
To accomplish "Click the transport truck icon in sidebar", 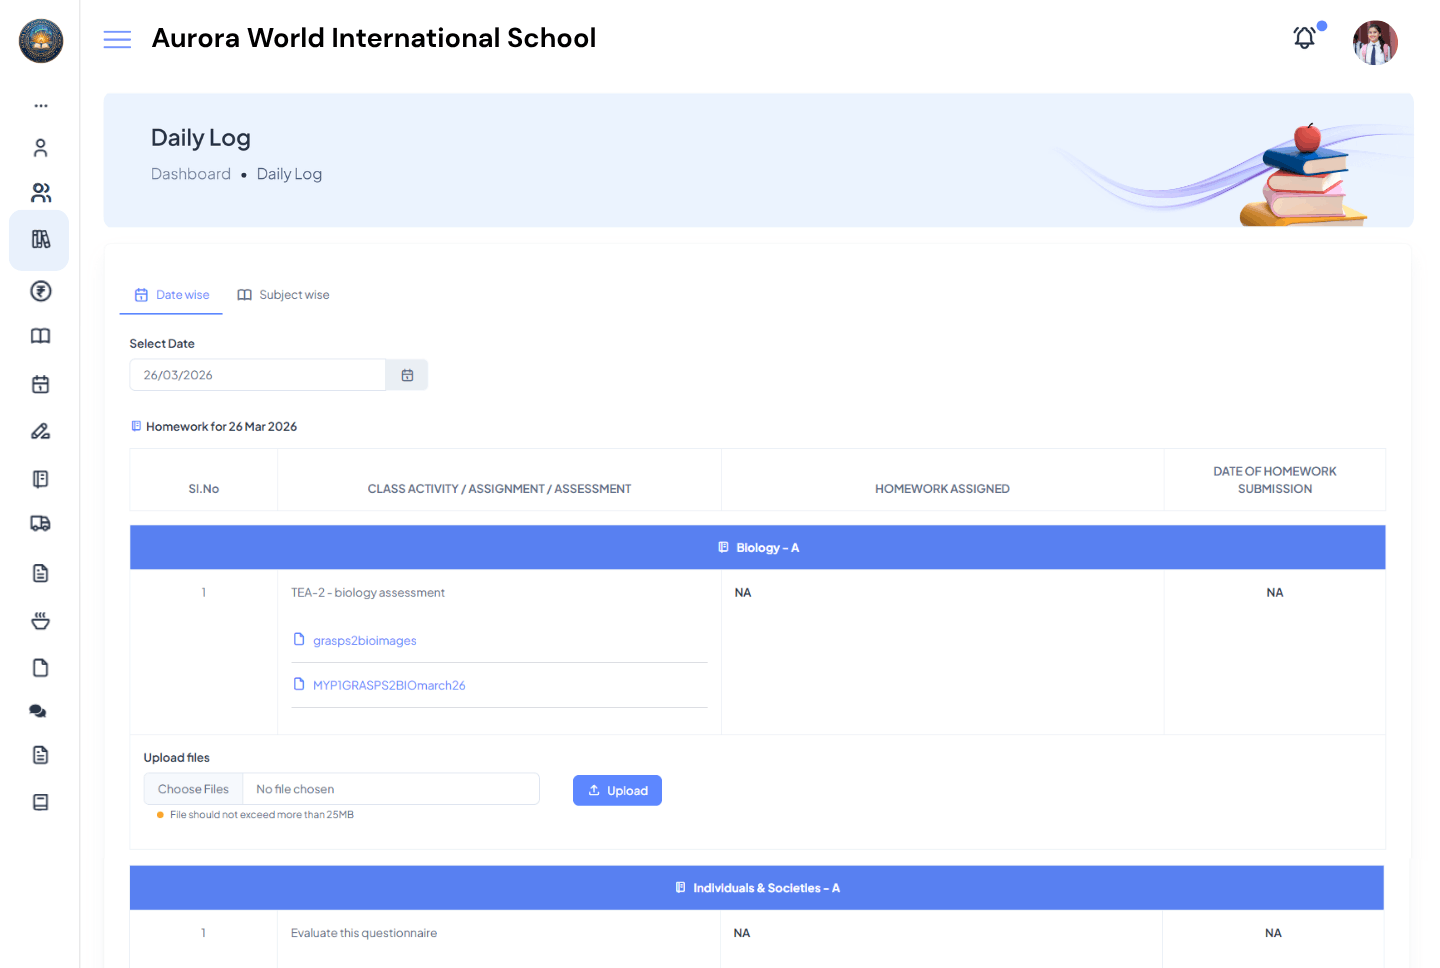I will pos(40,523).
